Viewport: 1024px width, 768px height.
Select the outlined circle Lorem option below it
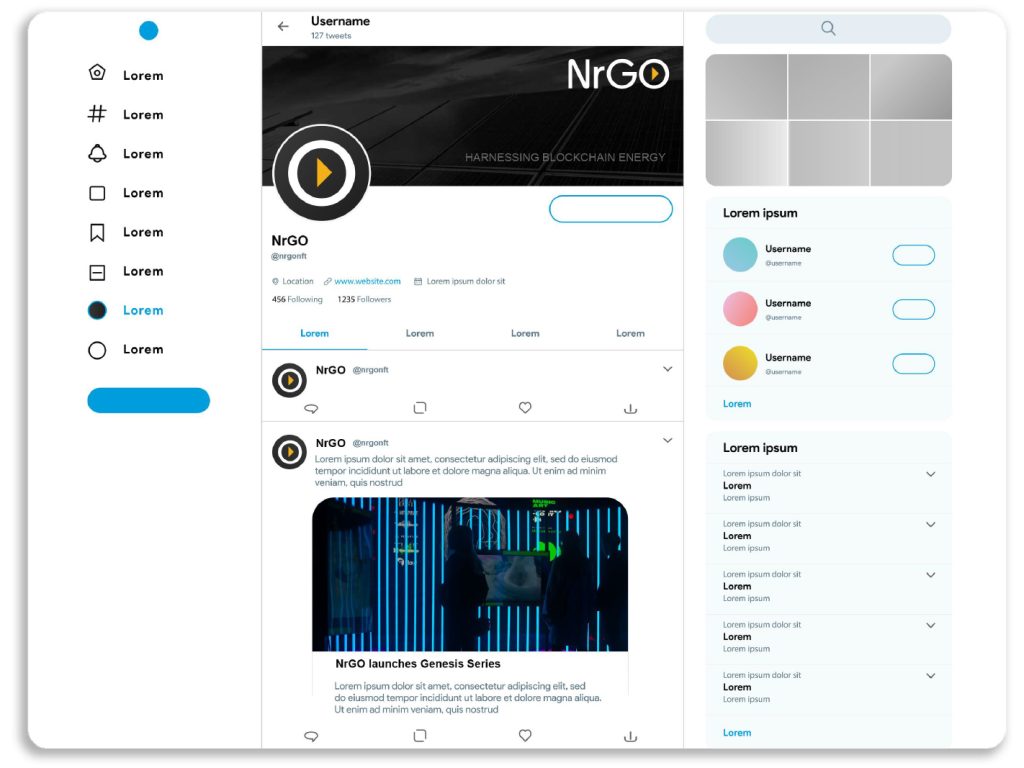click(97, 349)
